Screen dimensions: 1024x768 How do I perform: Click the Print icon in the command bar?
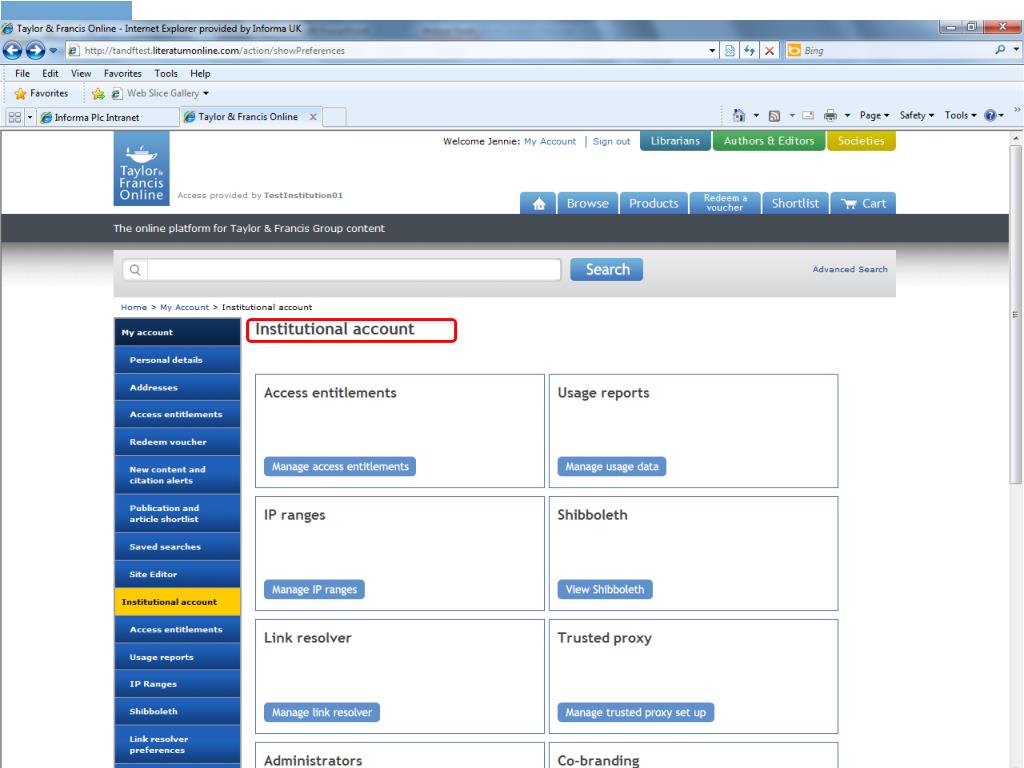tap(830, 116)
